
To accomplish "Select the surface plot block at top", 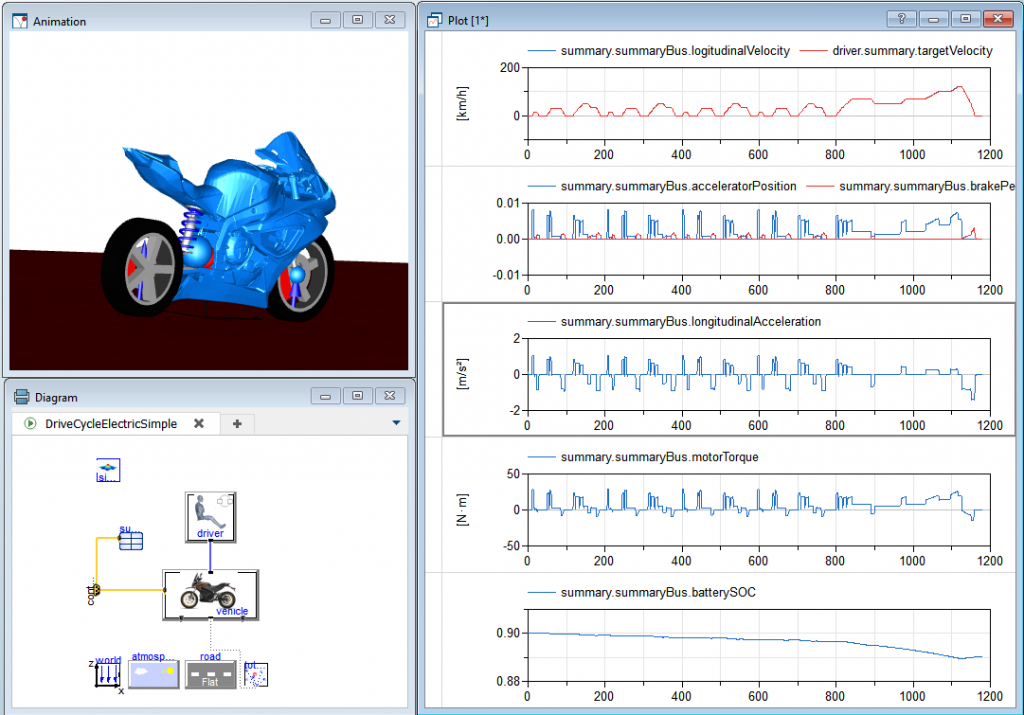I will pos(108,470).
